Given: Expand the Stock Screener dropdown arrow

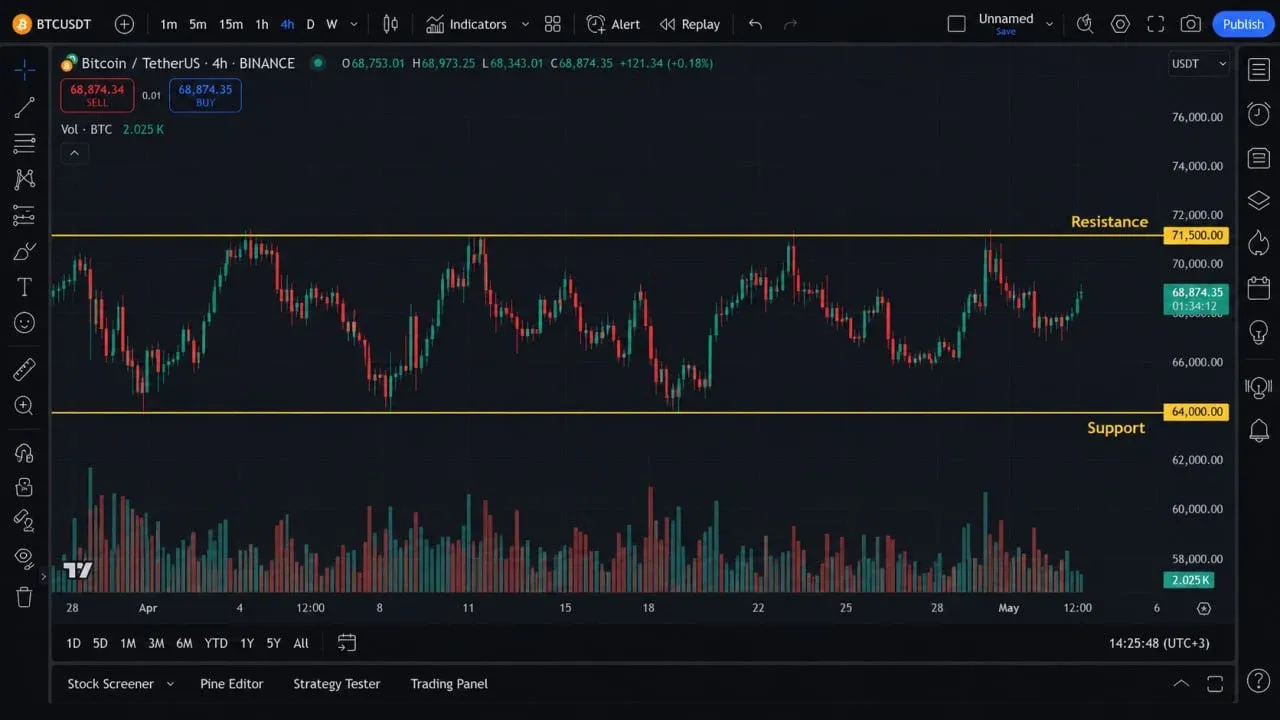Looking at the screenshot, I should 170,684.
